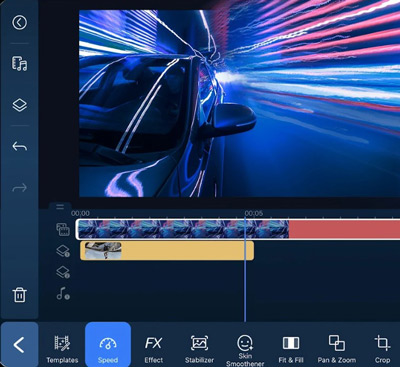The height and width of the screenshot is (367, 400).
Task: Go back using circled arrow icon
Action: [19, 23]
